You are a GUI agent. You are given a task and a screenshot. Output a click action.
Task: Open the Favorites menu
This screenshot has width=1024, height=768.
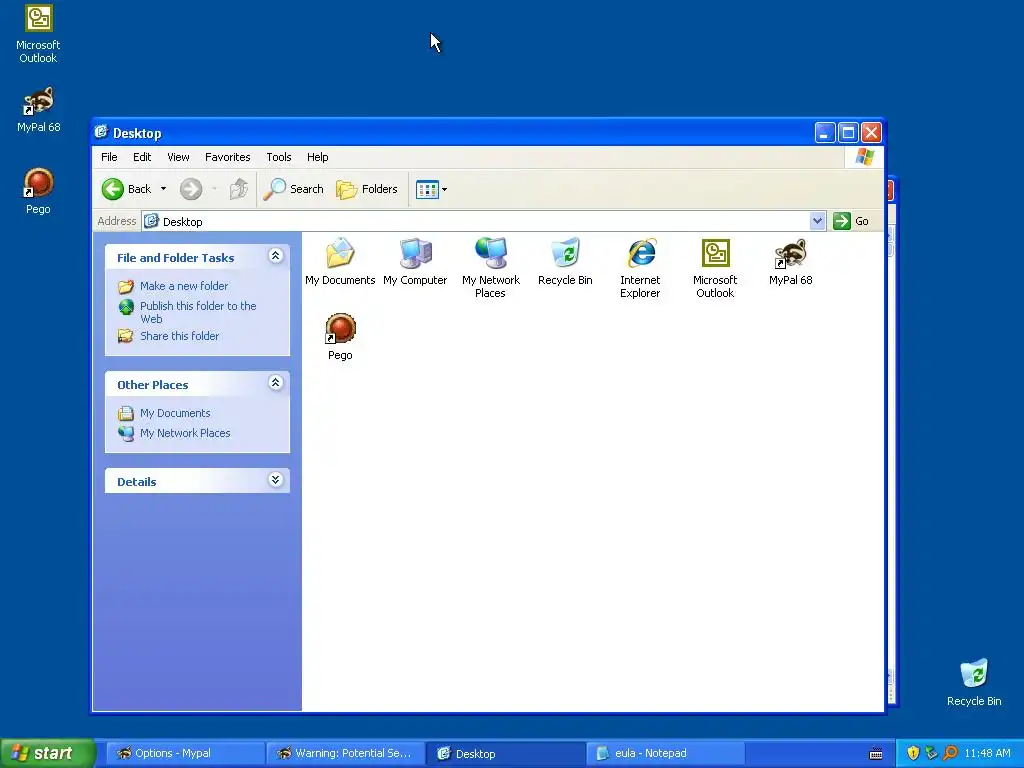click(227, 157)
